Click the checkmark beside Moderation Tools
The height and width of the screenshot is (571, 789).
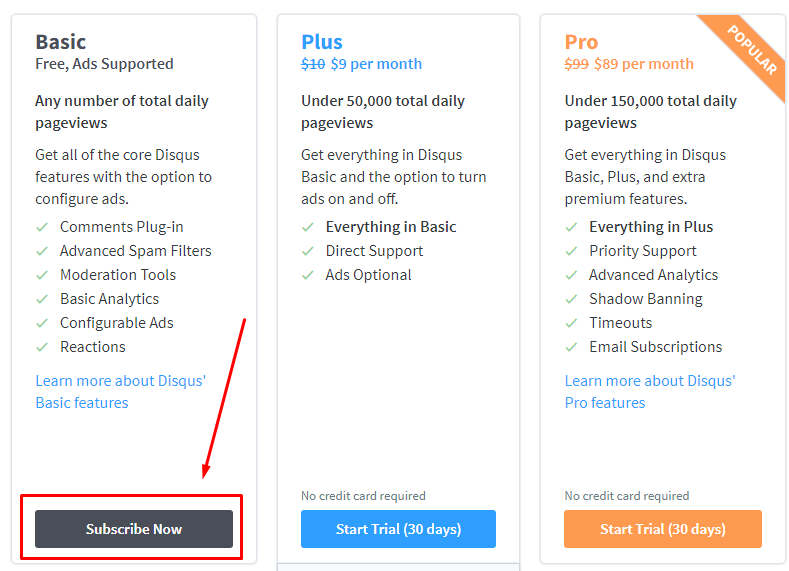click(42, 275)
